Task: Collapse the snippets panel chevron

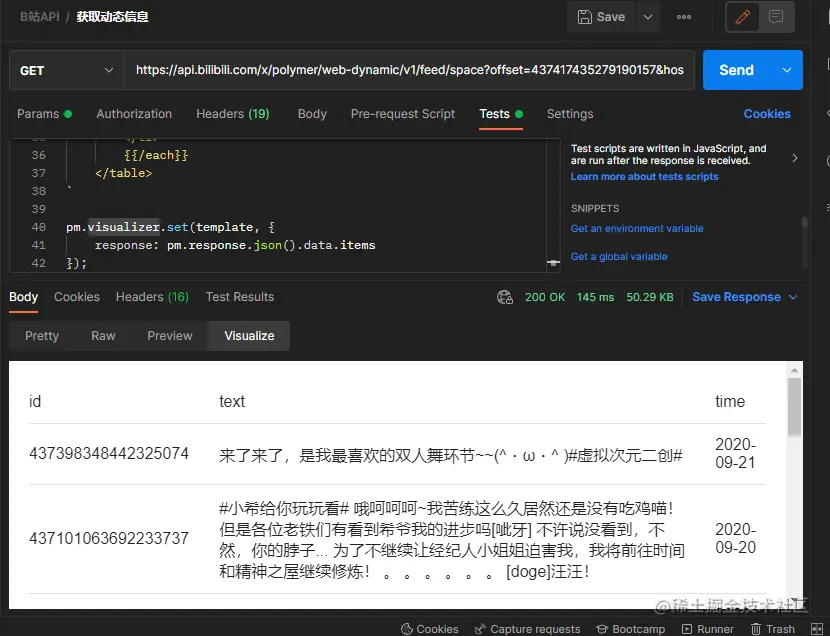Action: 795,158
